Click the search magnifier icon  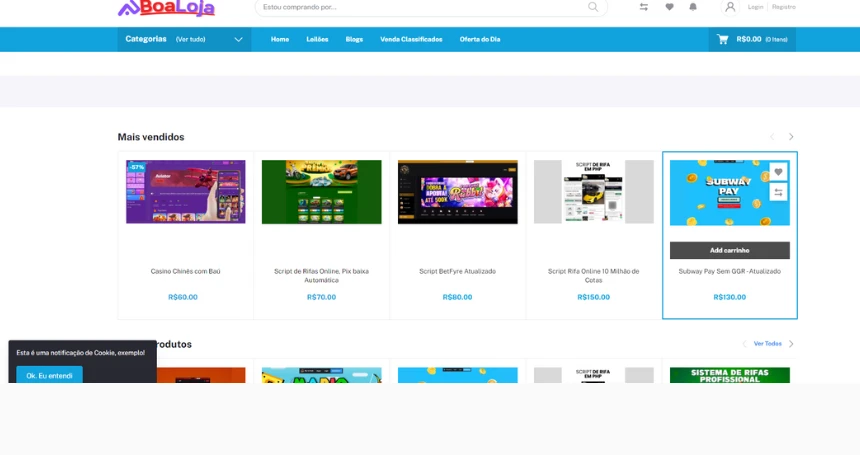click(x=593, y=7)
